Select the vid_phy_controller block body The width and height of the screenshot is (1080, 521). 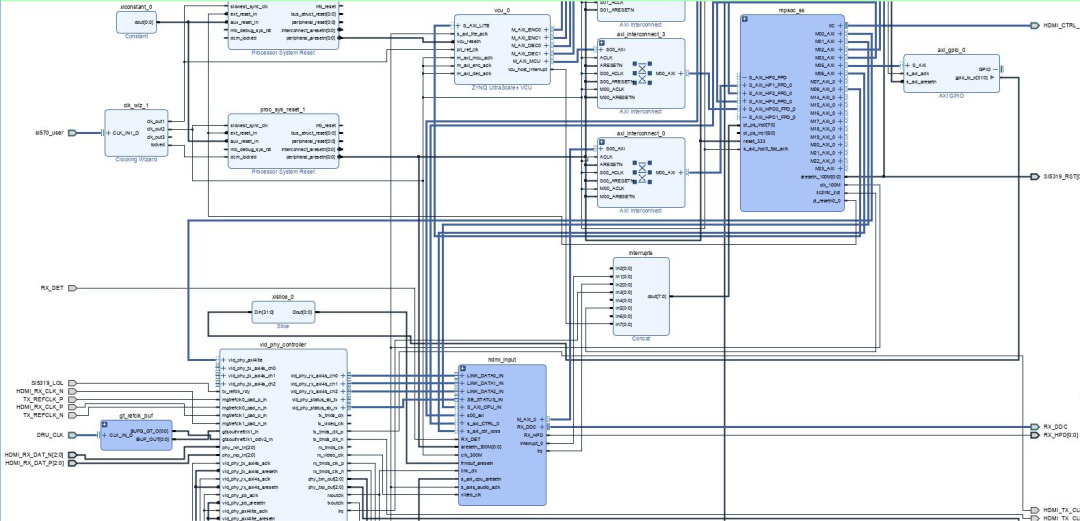coord(284,434)
